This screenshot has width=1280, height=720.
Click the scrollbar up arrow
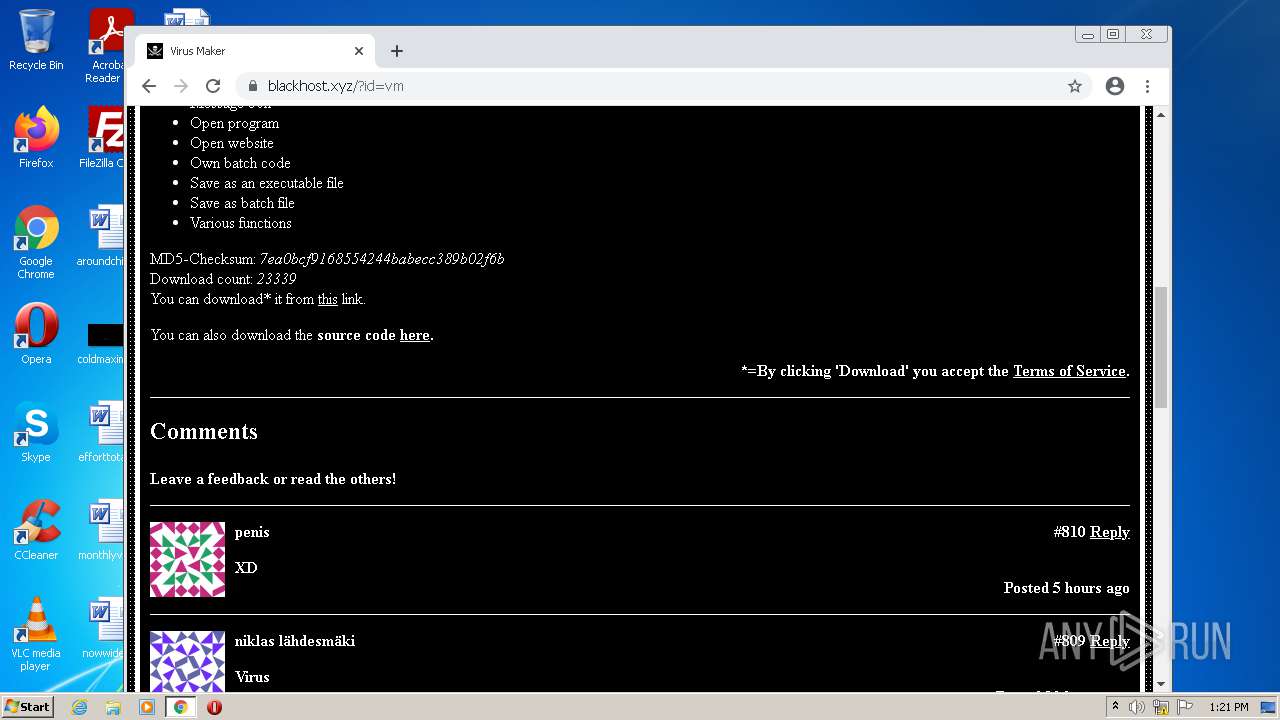tap(1161, 115)
